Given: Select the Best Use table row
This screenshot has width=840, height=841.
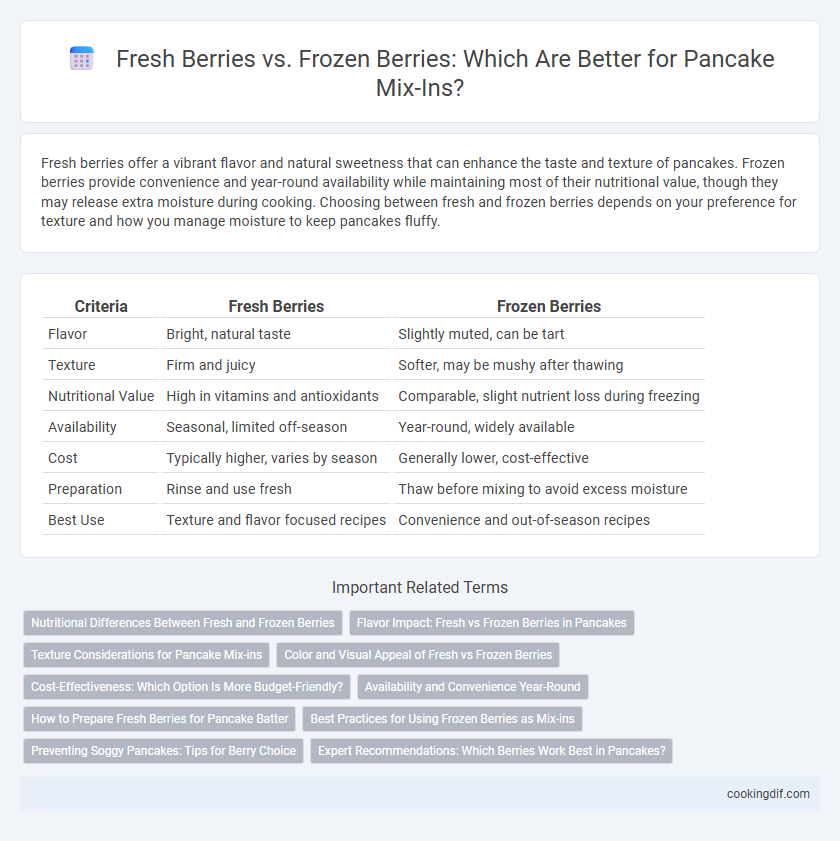Looking at the screenshot, I should click(373, 520).
